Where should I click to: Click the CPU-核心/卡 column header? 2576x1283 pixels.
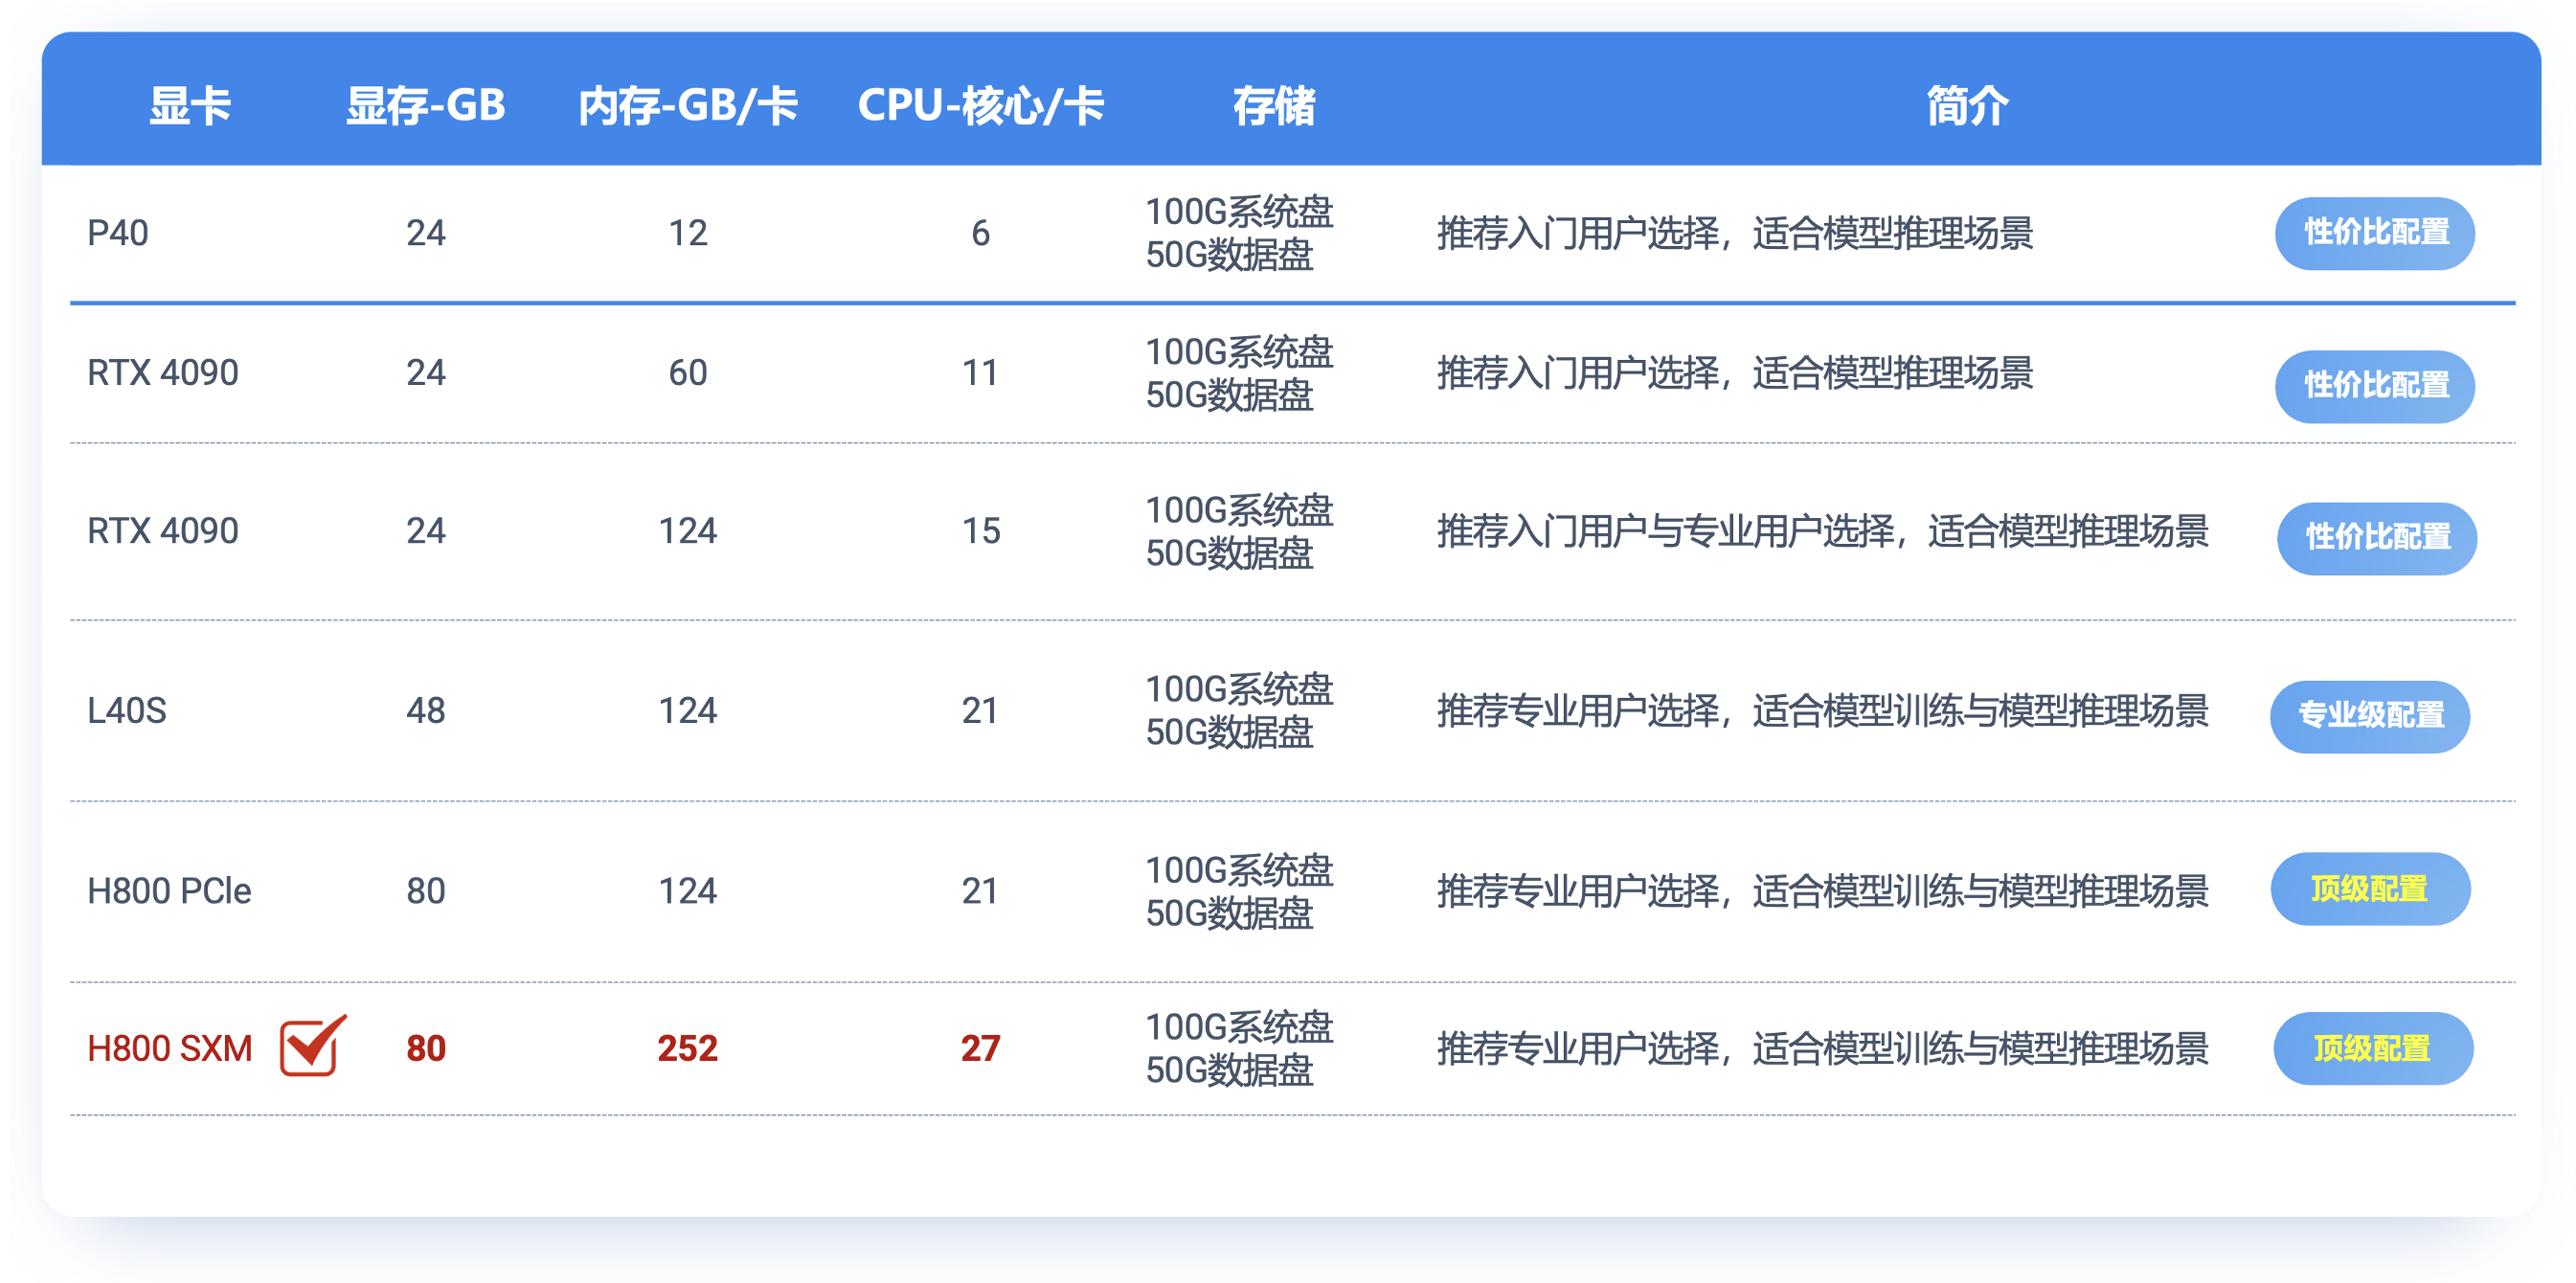point(981,105)
